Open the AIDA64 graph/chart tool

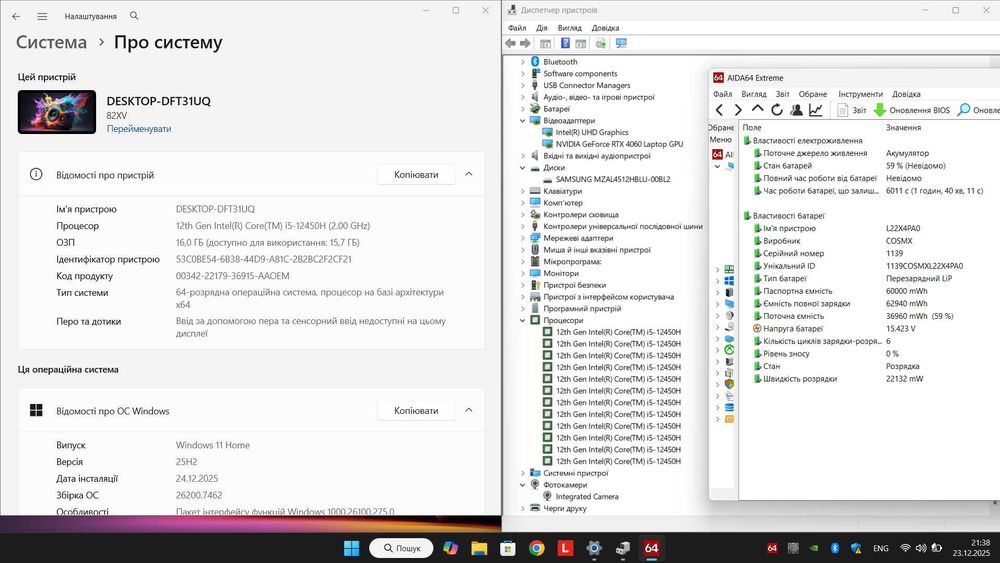point(816,110)
